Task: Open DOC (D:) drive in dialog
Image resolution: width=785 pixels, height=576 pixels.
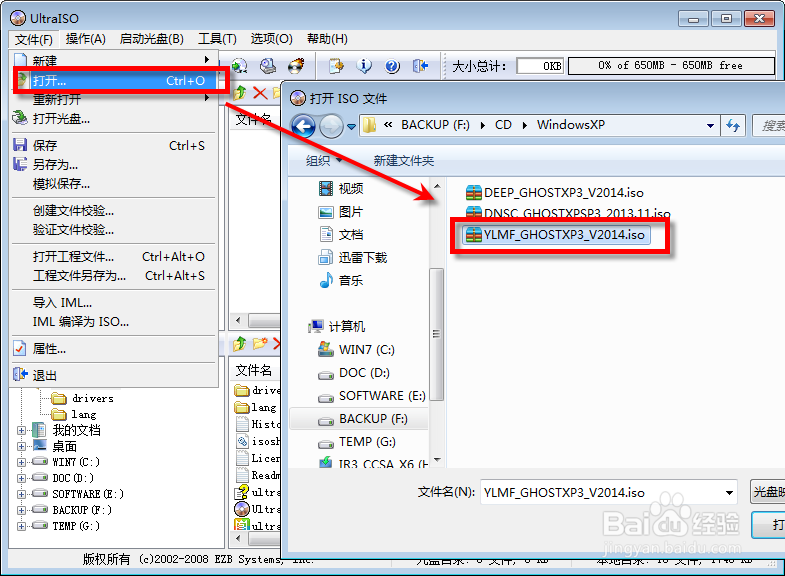Action: [x=354, y=372]
